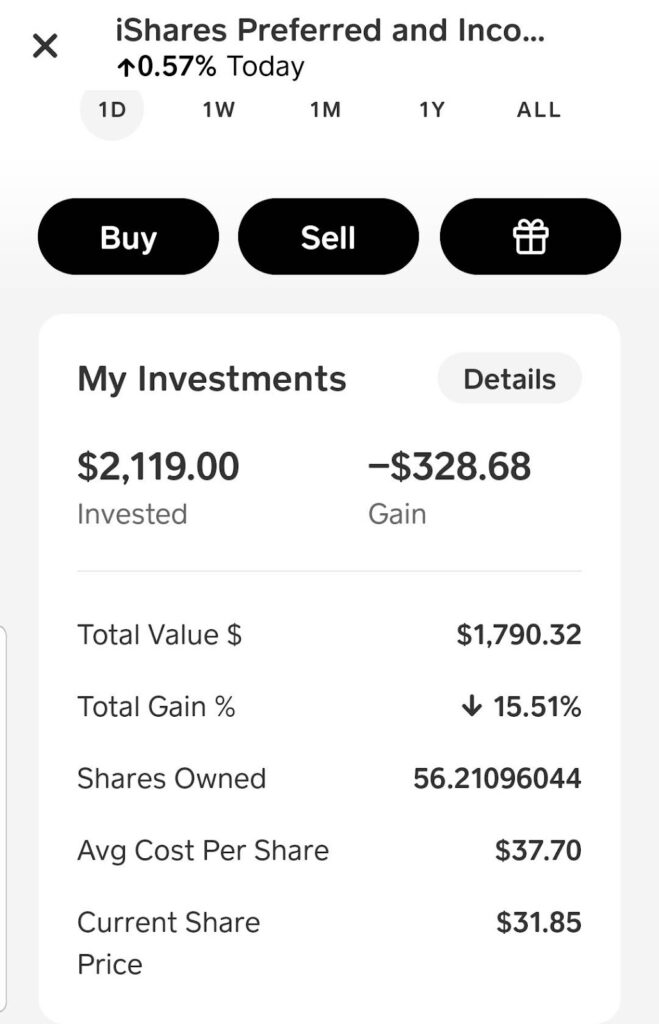Tap the Current Share Price $31.85
659x1024 pixels.
pyautogui.click(x=538, y=923)
